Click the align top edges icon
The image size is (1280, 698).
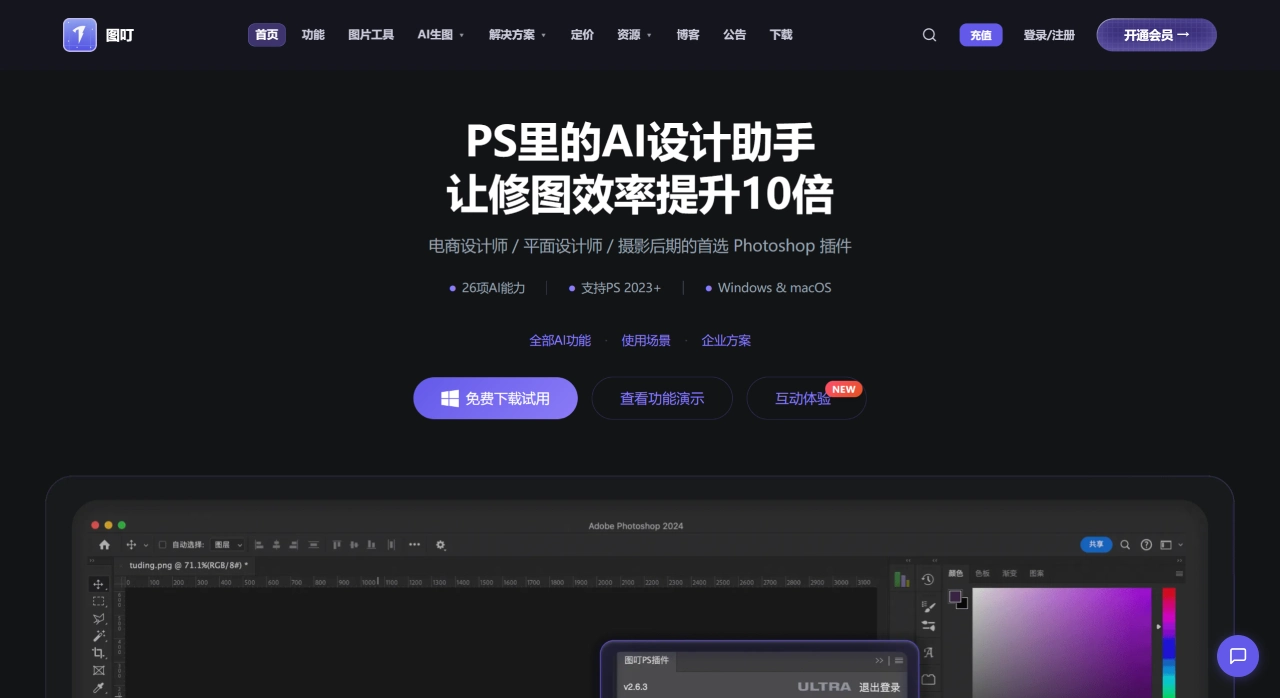[336, 545]
